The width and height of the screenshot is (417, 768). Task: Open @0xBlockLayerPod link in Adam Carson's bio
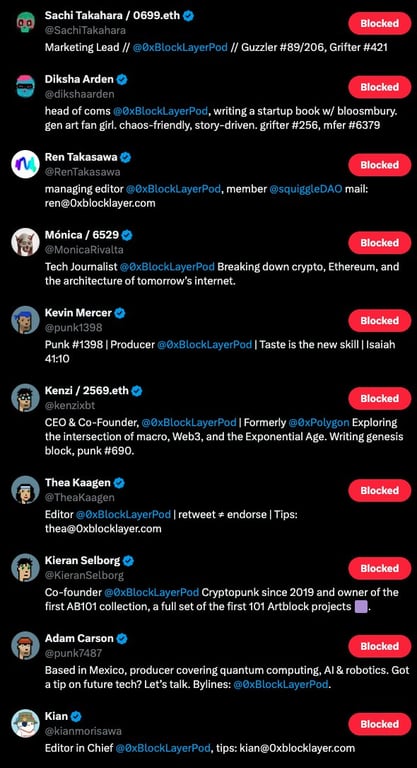coord(280,685)
